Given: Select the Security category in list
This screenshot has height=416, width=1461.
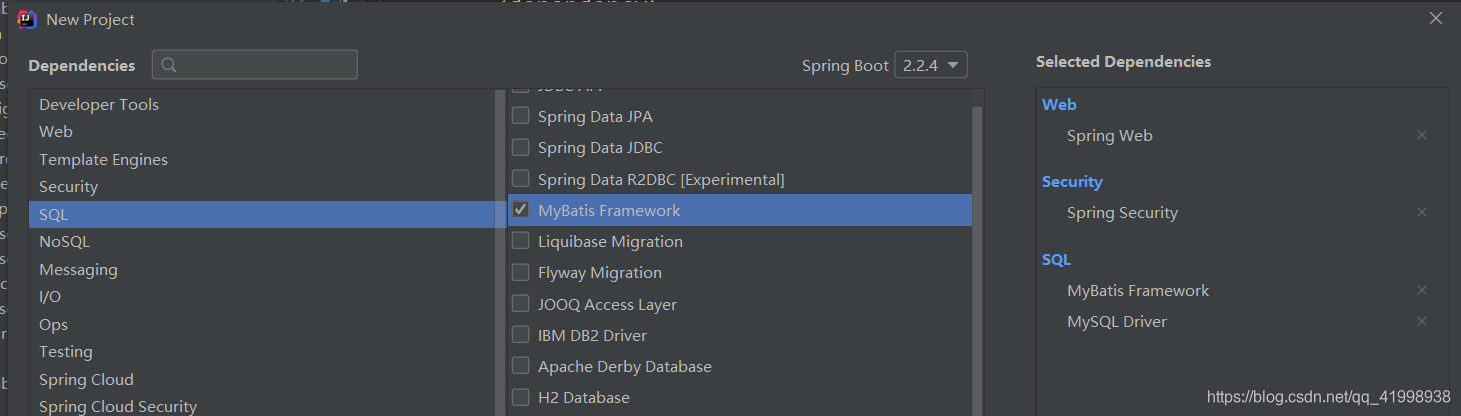Looking at the screenshot, I should coord(262,187).
